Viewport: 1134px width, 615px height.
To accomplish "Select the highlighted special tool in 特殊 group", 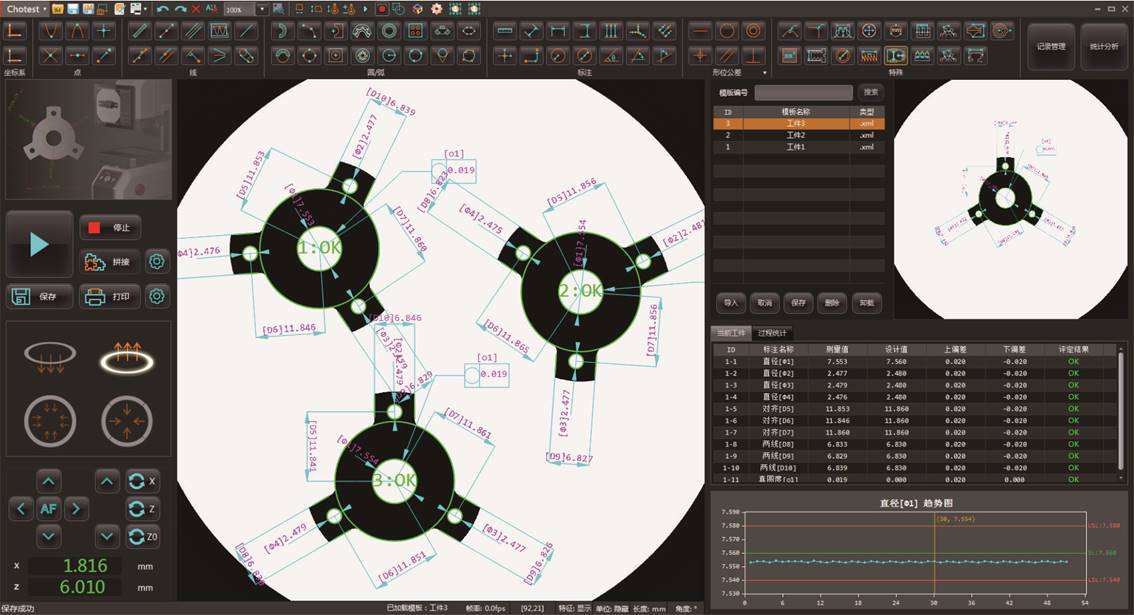I will [895, 55].
